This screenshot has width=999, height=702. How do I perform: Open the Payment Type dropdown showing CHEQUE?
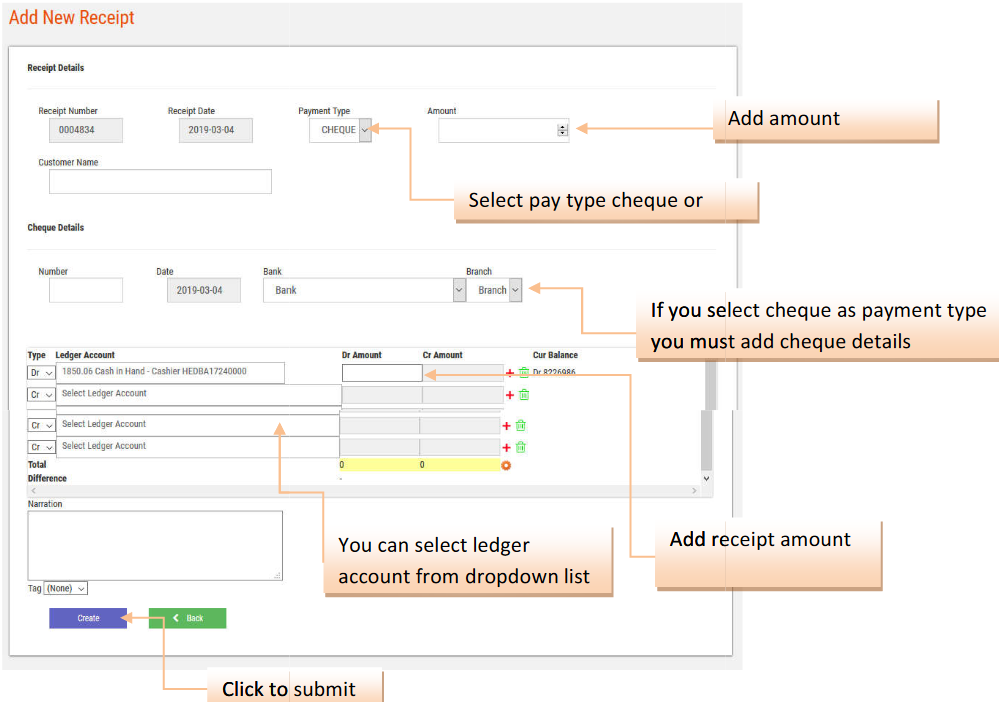[x=340, y=130]
